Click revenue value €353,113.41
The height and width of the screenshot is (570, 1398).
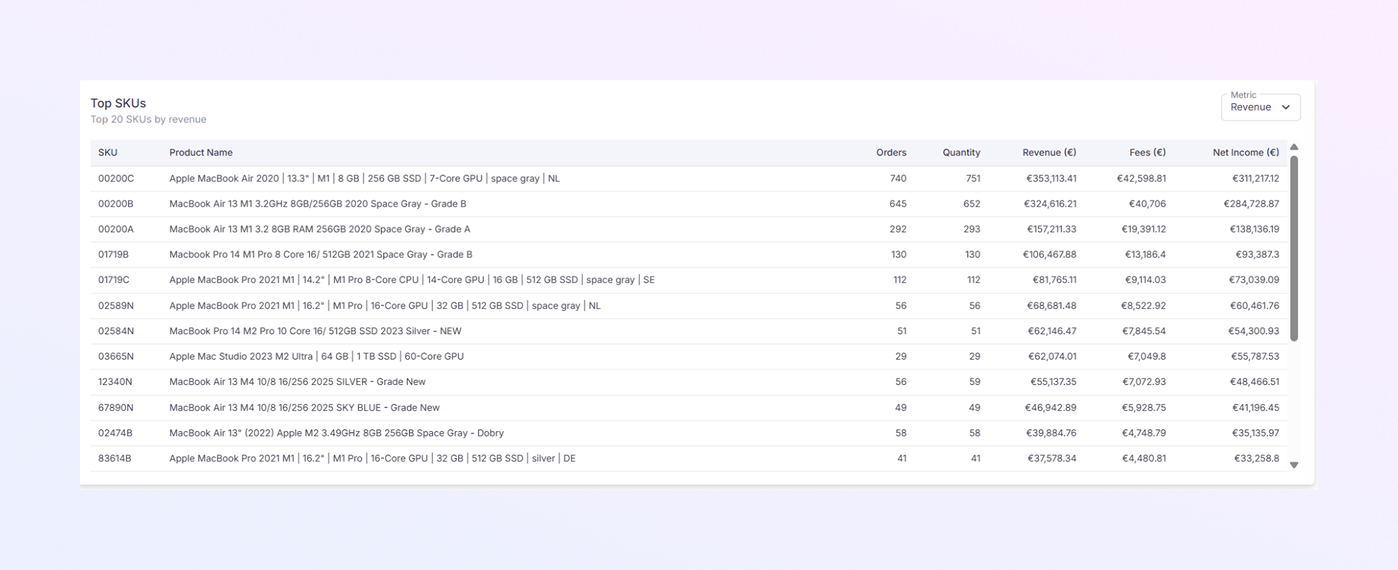click(x=1049, y=179)
